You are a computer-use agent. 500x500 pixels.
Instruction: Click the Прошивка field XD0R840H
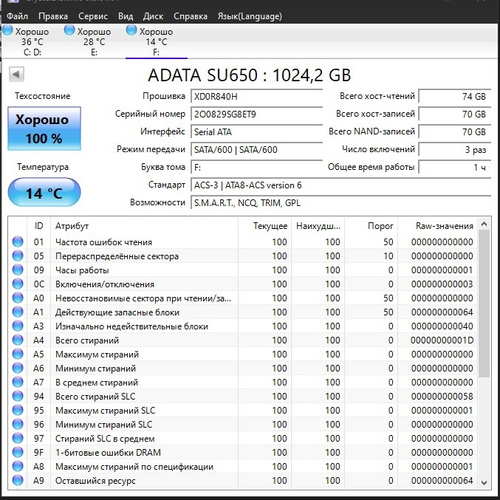pyautogui.click(x=257, y=97)
